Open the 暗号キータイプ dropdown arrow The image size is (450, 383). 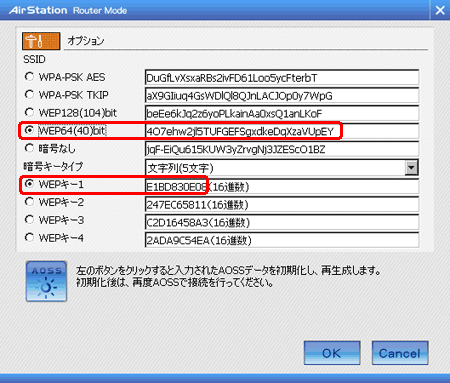pos(412,167)
